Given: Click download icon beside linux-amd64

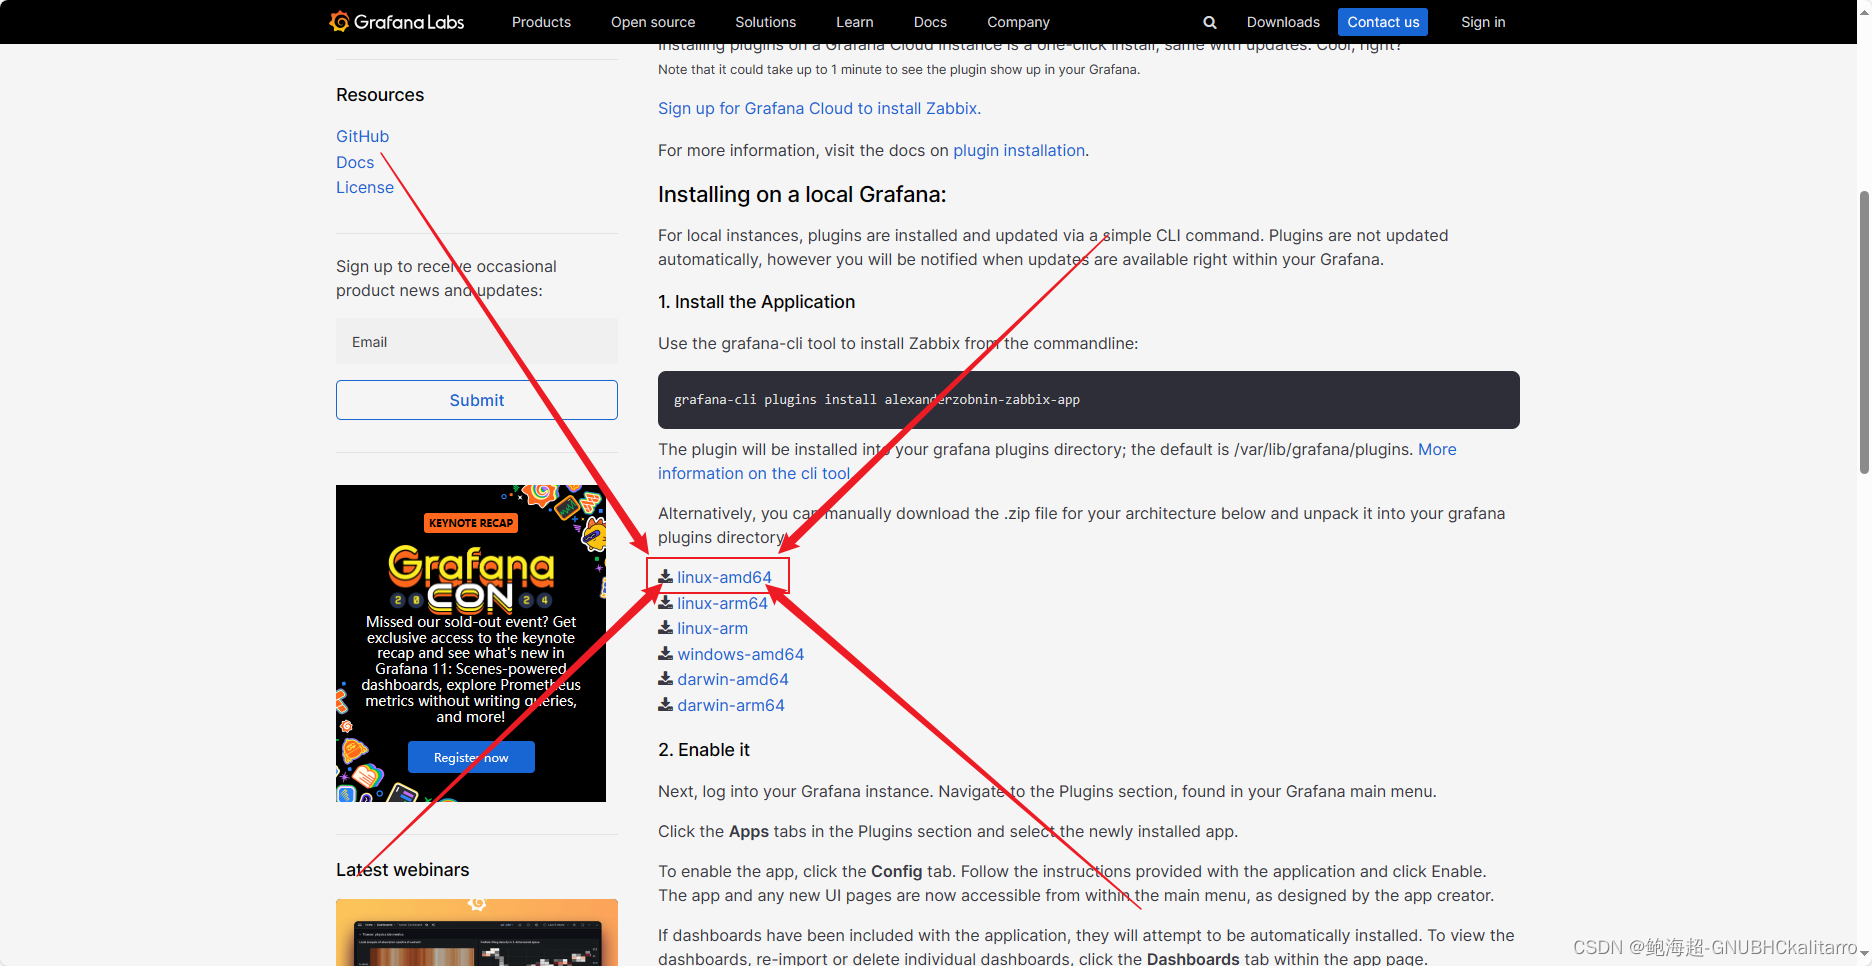Looking at the screenshot, I should 665,577.
